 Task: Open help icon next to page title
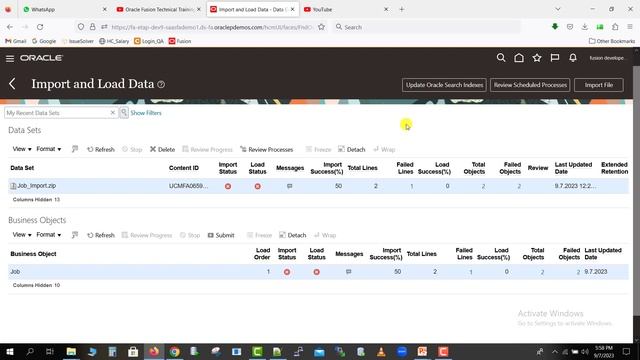click(161, 84)
